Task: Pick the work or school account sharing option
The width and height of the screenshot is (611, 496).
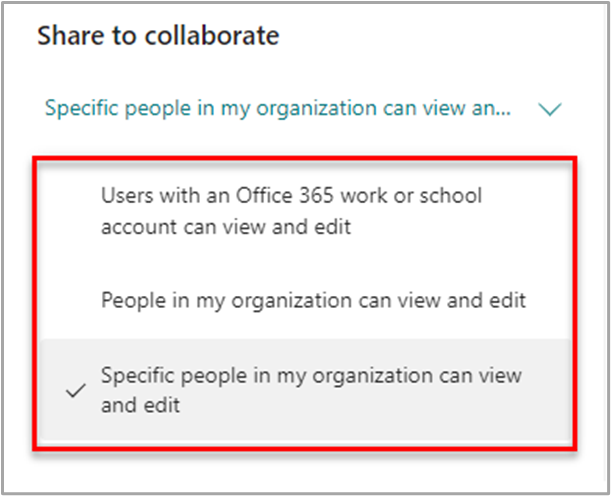Action: pyautogui.click(x=290, y=211)
